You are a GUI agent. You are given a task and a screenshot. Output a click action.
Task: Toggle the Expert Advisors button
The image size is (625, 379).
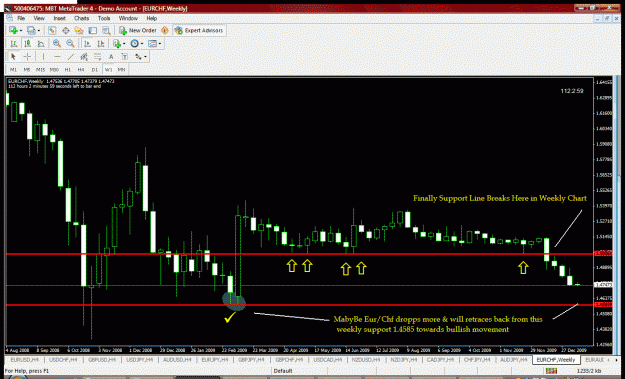(199, 30)
